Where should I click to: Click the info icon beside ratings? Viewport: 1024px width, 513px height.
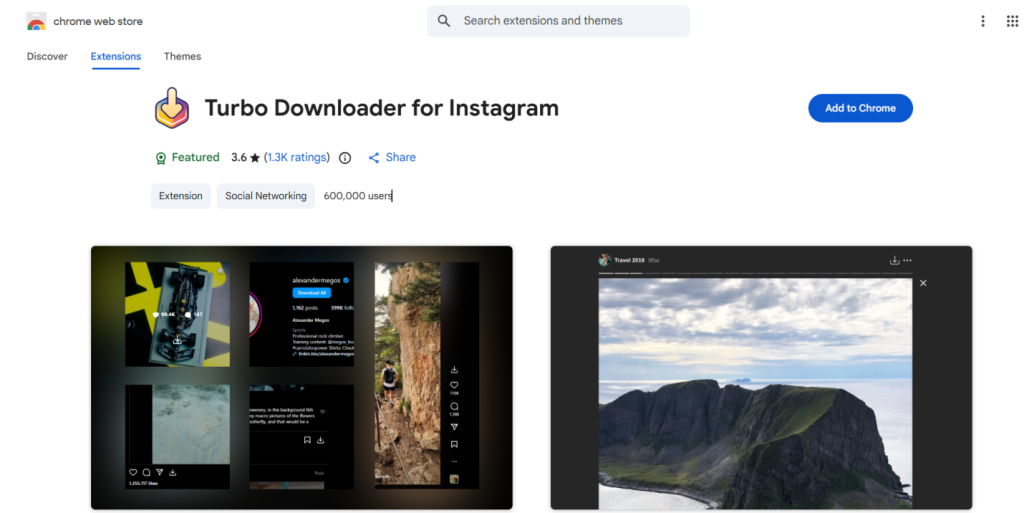(x=345, y=158)
